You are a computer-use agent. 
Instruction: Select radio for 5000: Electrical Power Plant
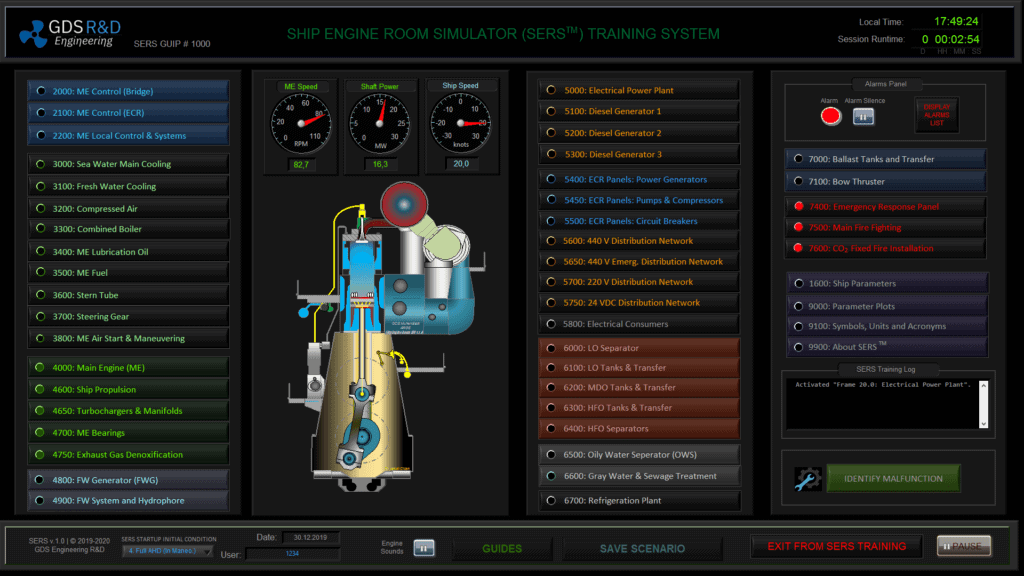(551, 90)
